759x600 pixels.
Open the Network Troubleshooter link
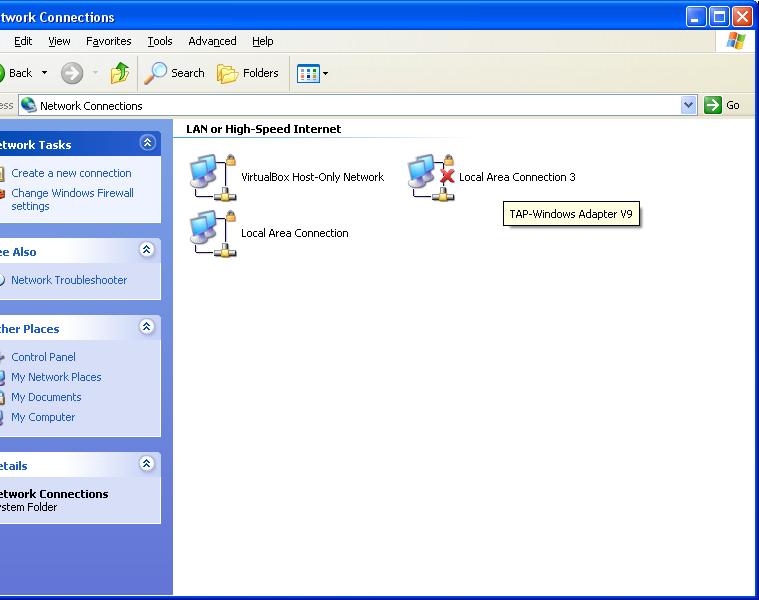click(69, 280)
